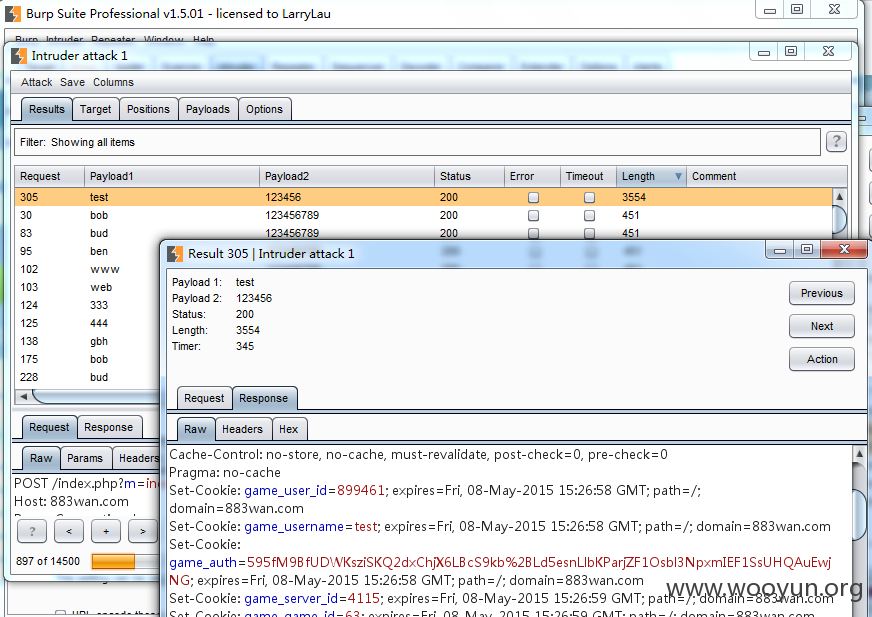The image size is (872, 617).
Task: Select Response tab in Result 305 window
Action: [x=264, y=398]
